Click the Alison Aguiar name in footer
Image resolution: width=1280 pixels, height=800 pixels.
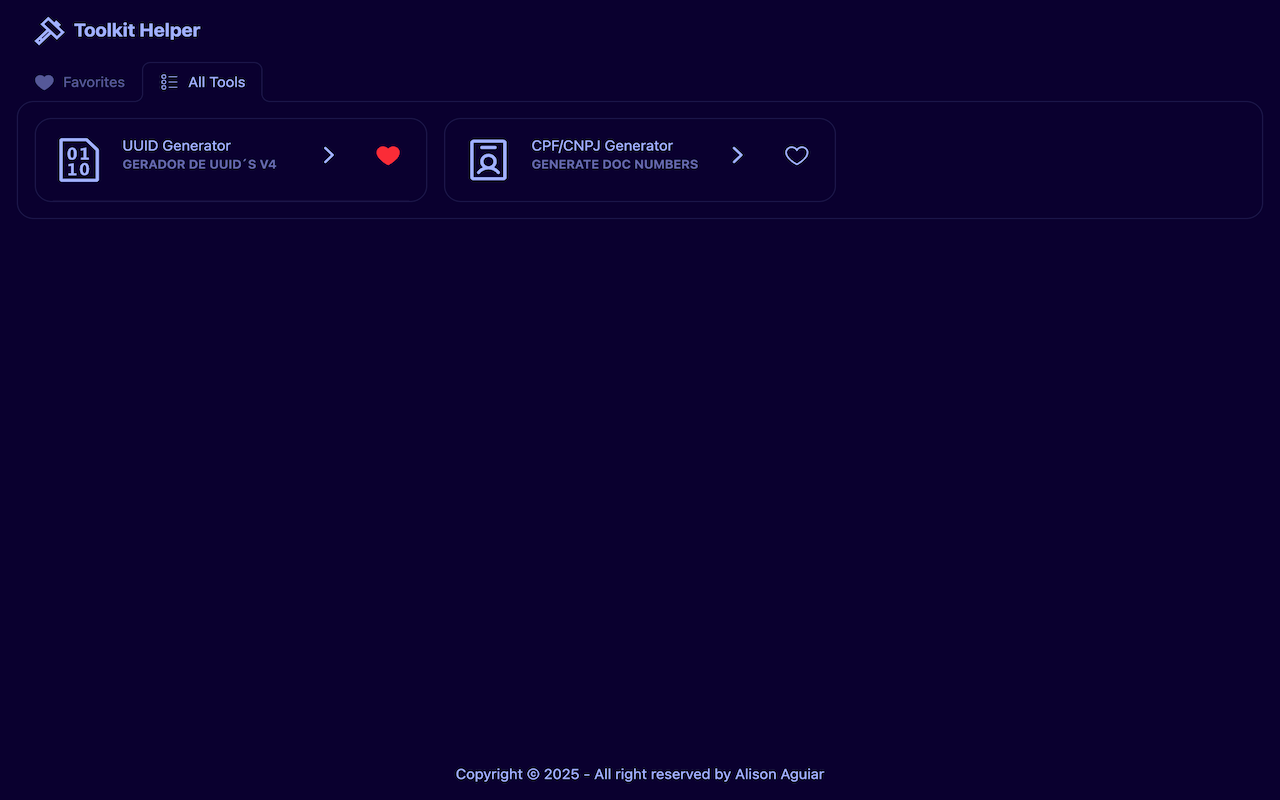point(779,774)
